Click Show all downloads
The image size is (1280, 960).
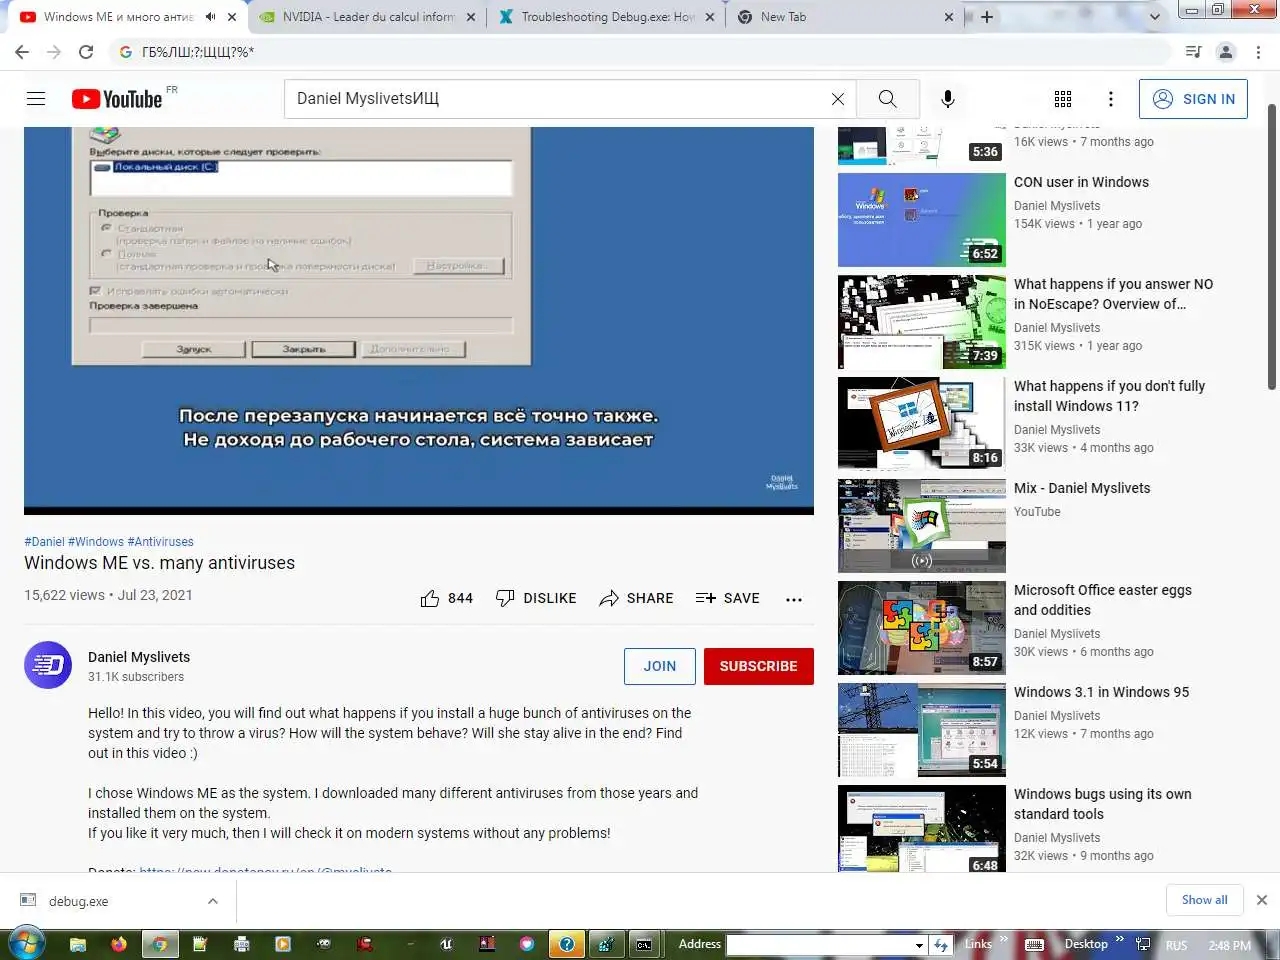click(x=1204, y=900)
